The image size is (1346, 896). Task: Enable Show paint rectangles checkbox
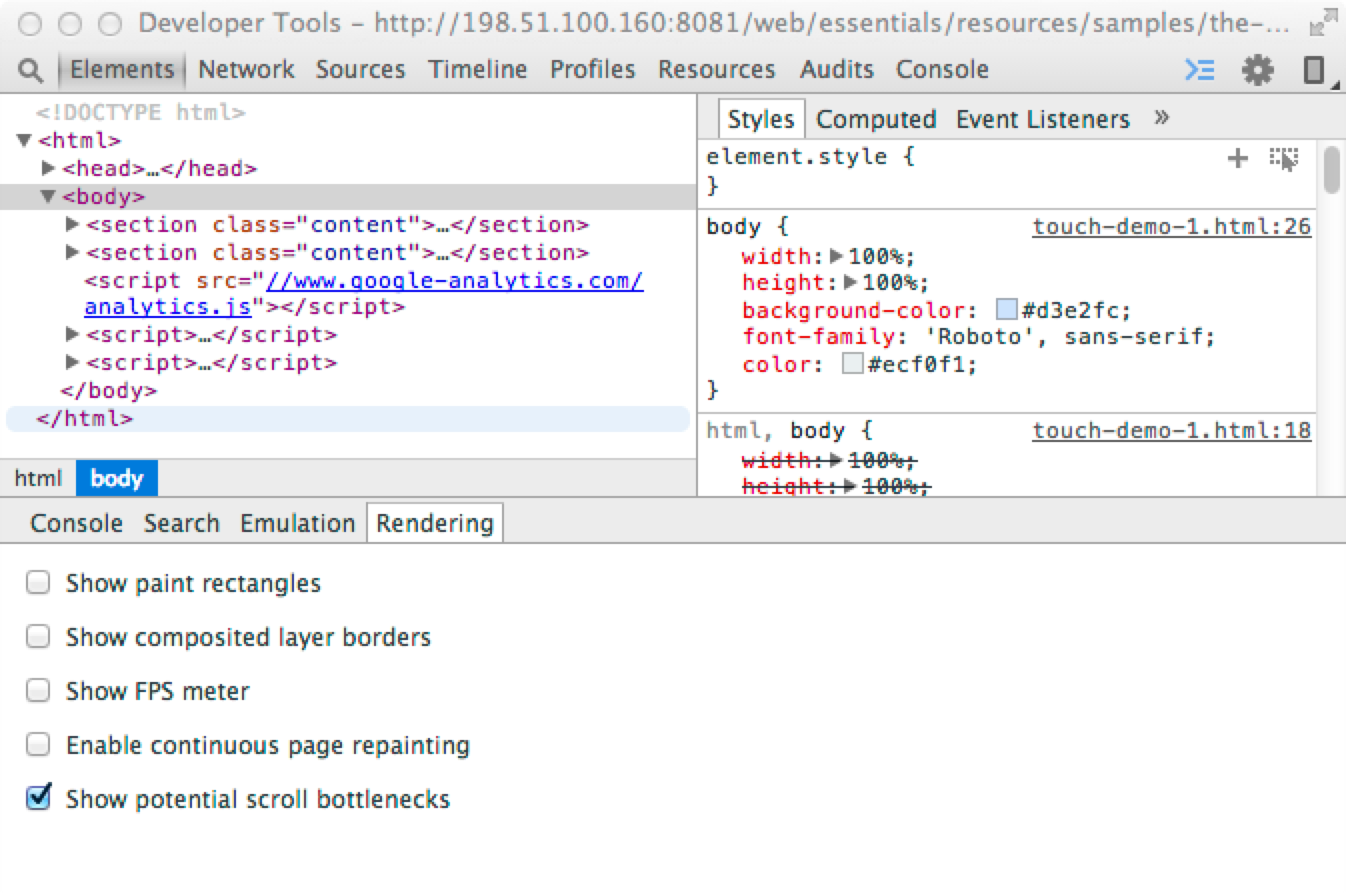38,583
